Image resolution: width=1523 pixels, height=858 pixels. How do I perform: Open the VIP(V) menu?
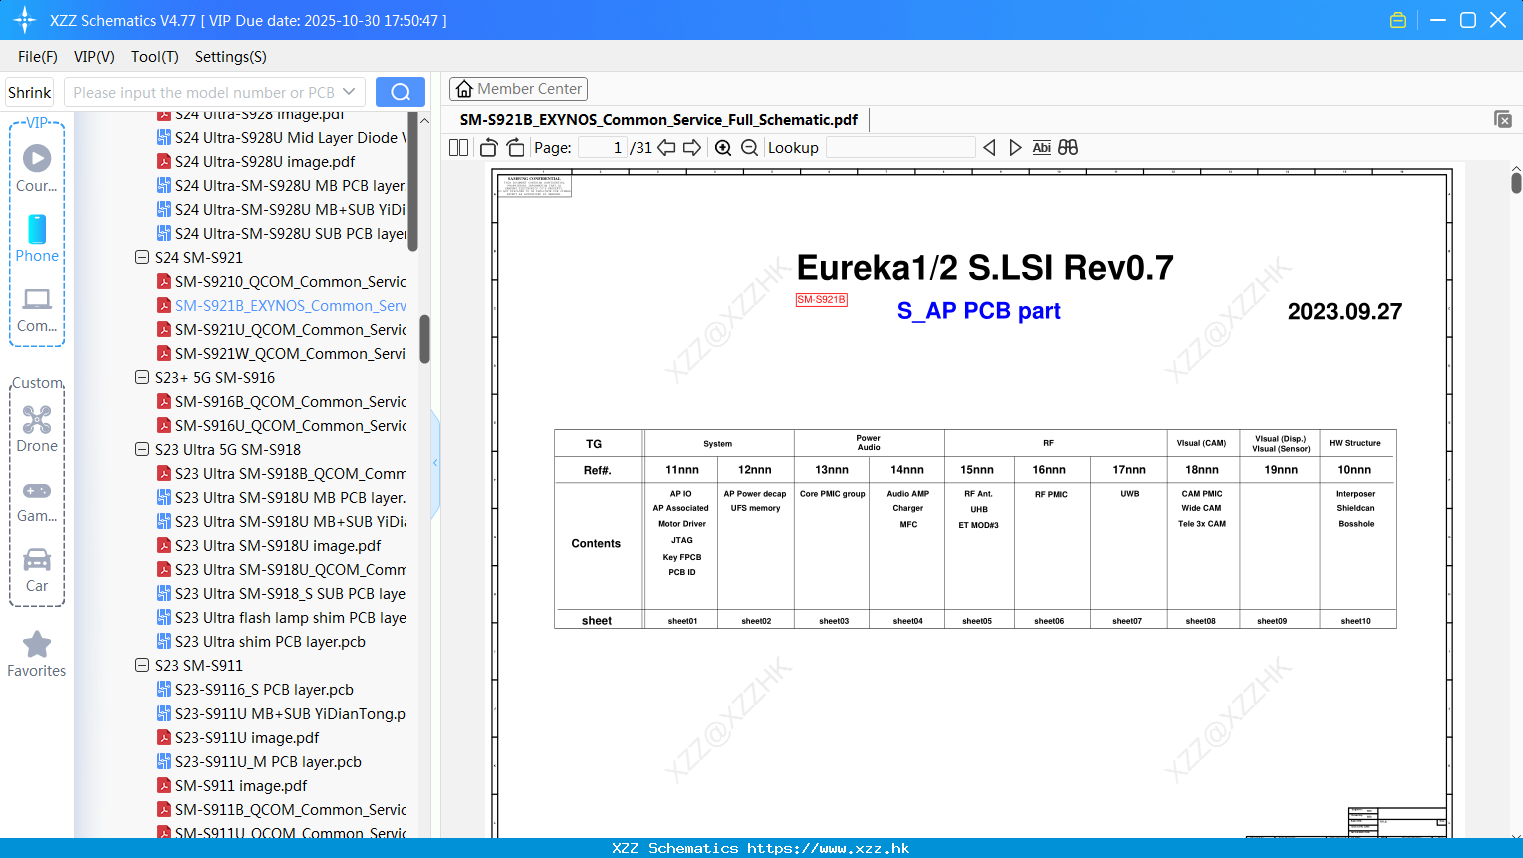click(94, 57)
